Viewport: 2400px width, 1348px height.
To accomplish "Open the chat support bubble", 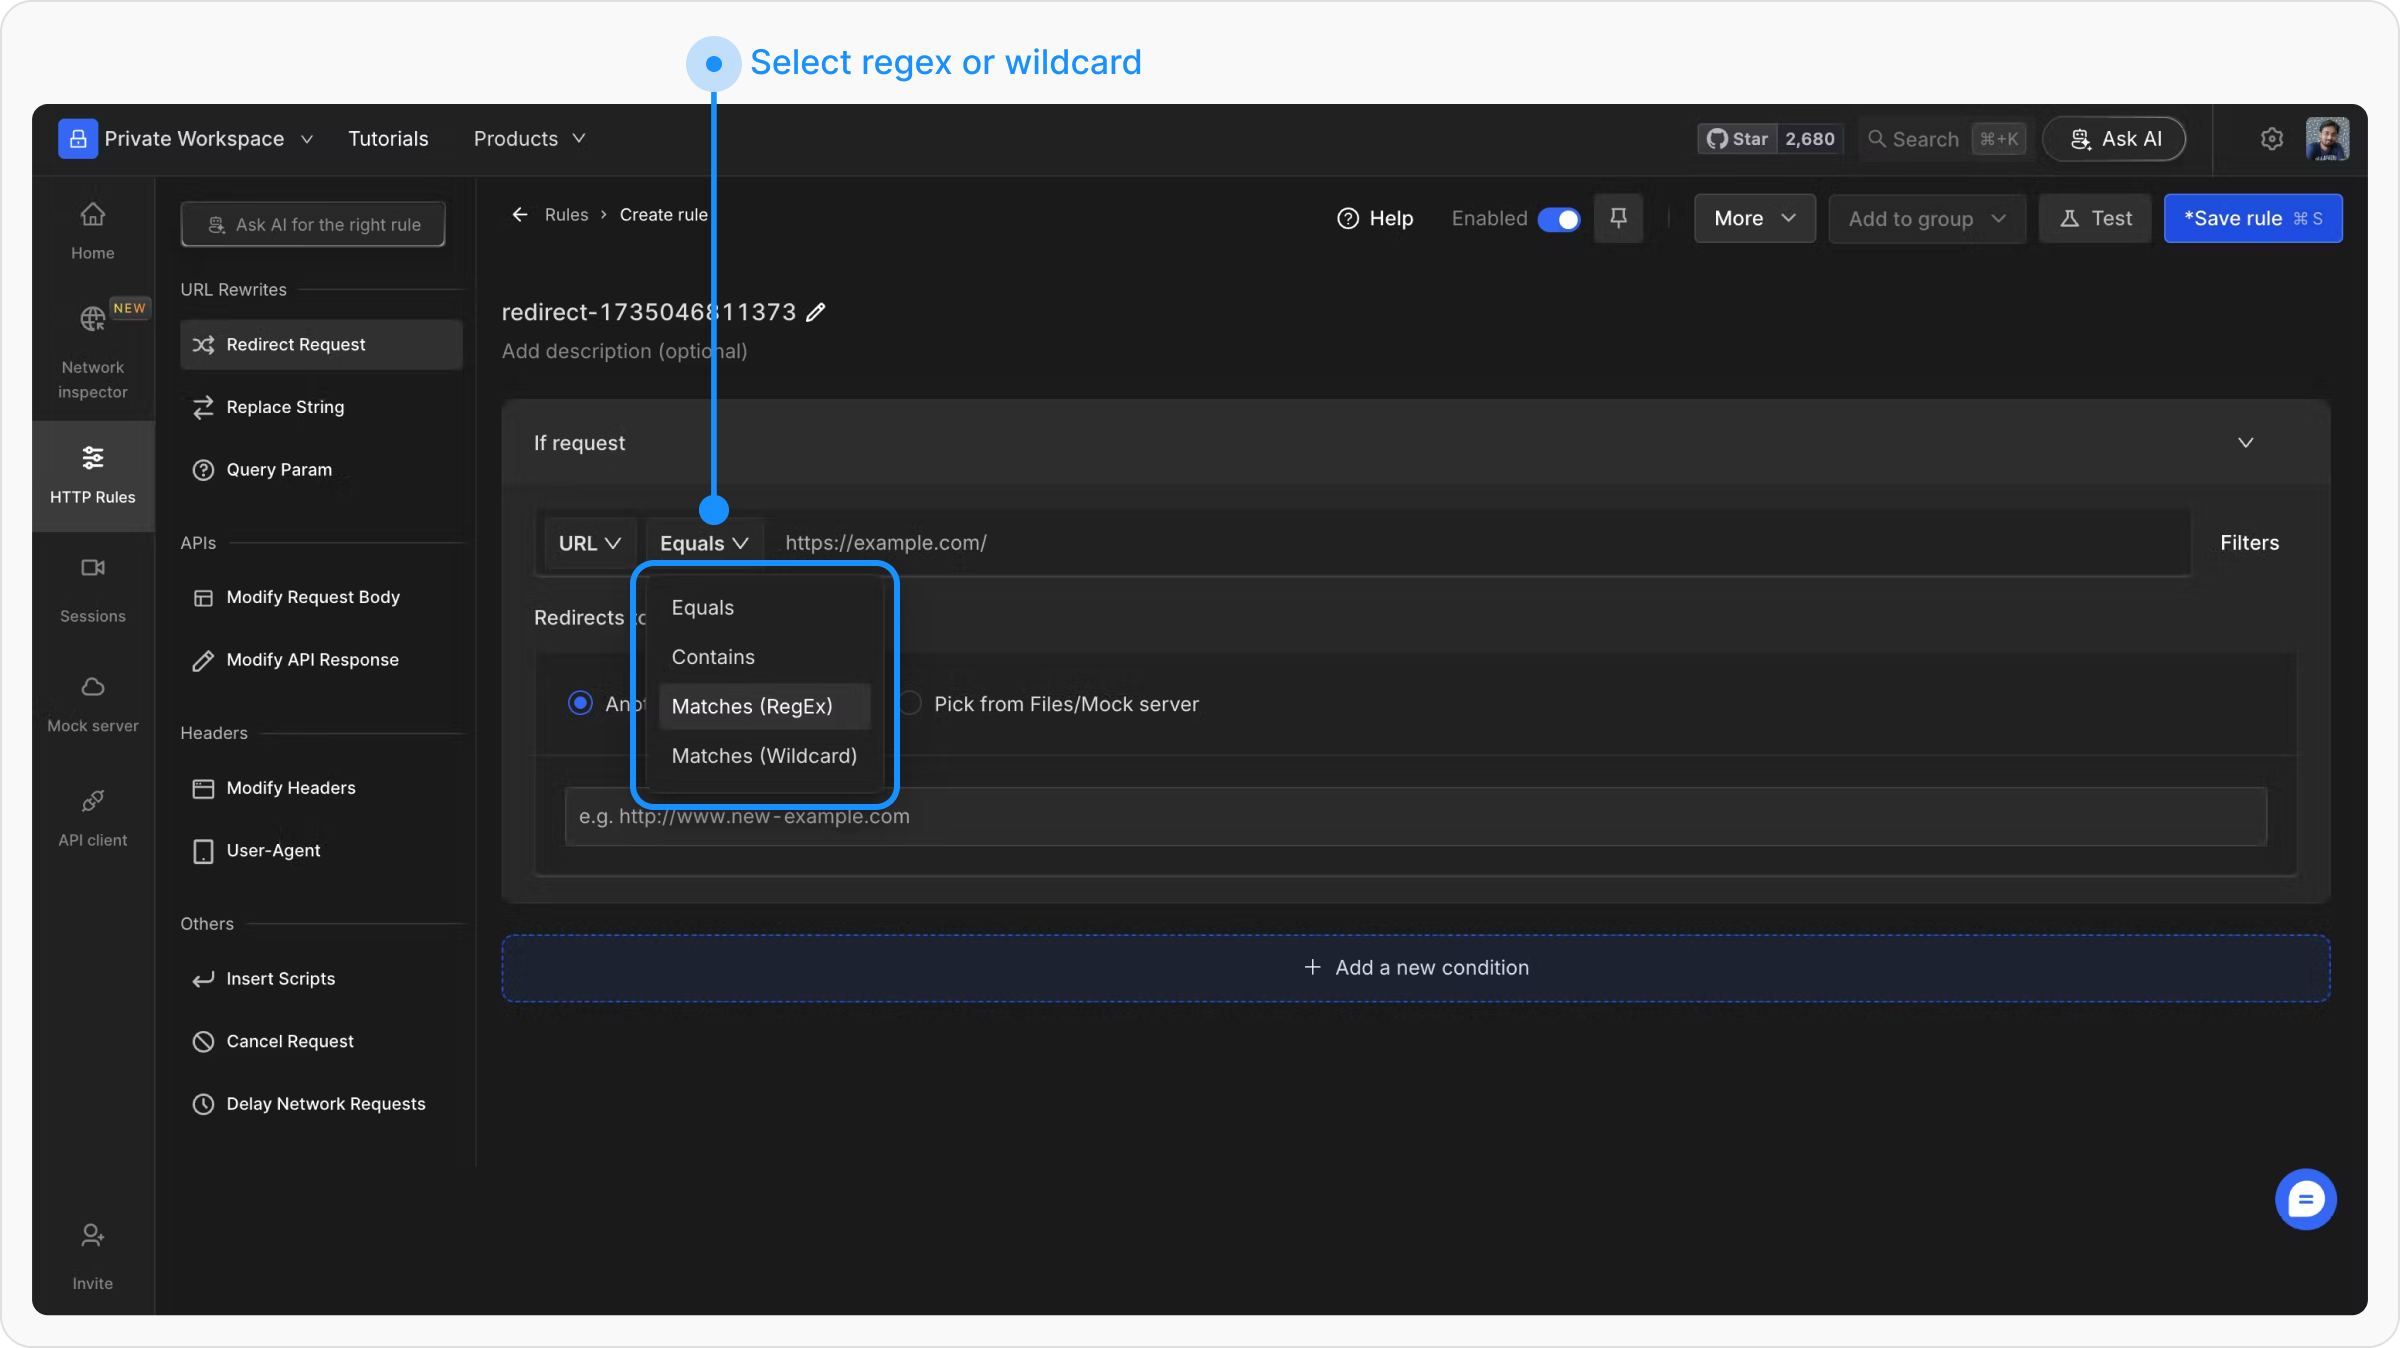I will coord(2305,1198).
